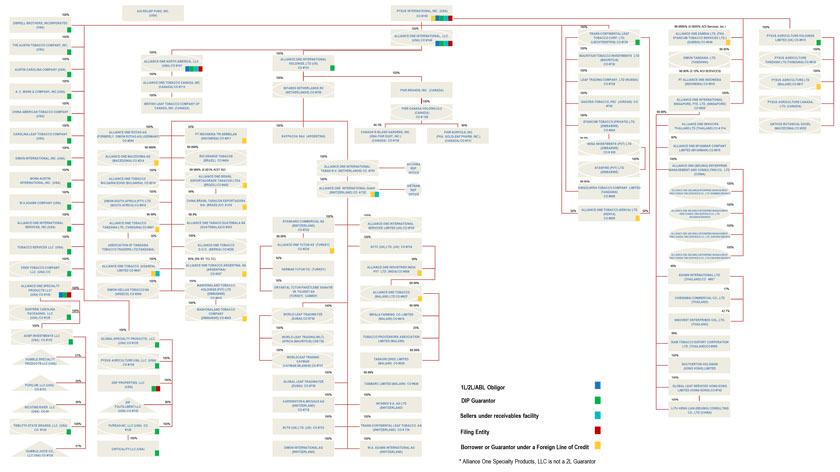840x472 pixels.
Task: Click the Alliance One North America, LLC box
Action: click(172, 64)
